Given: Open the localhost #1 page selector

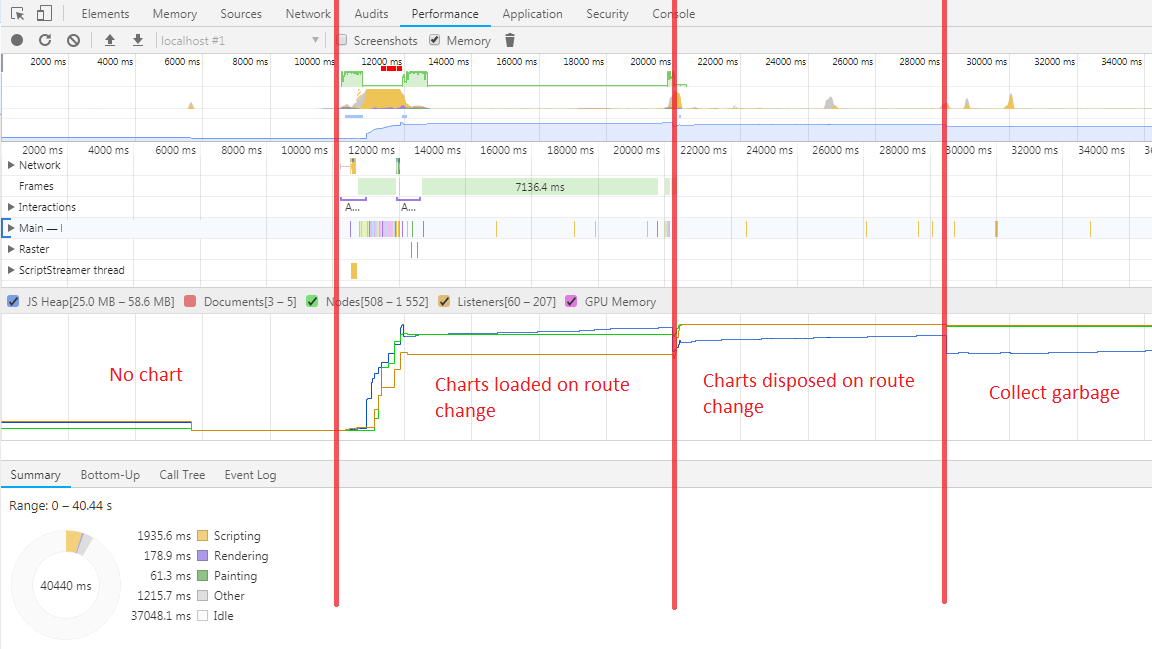Looking at the screenshot, I should pos(240,40).
